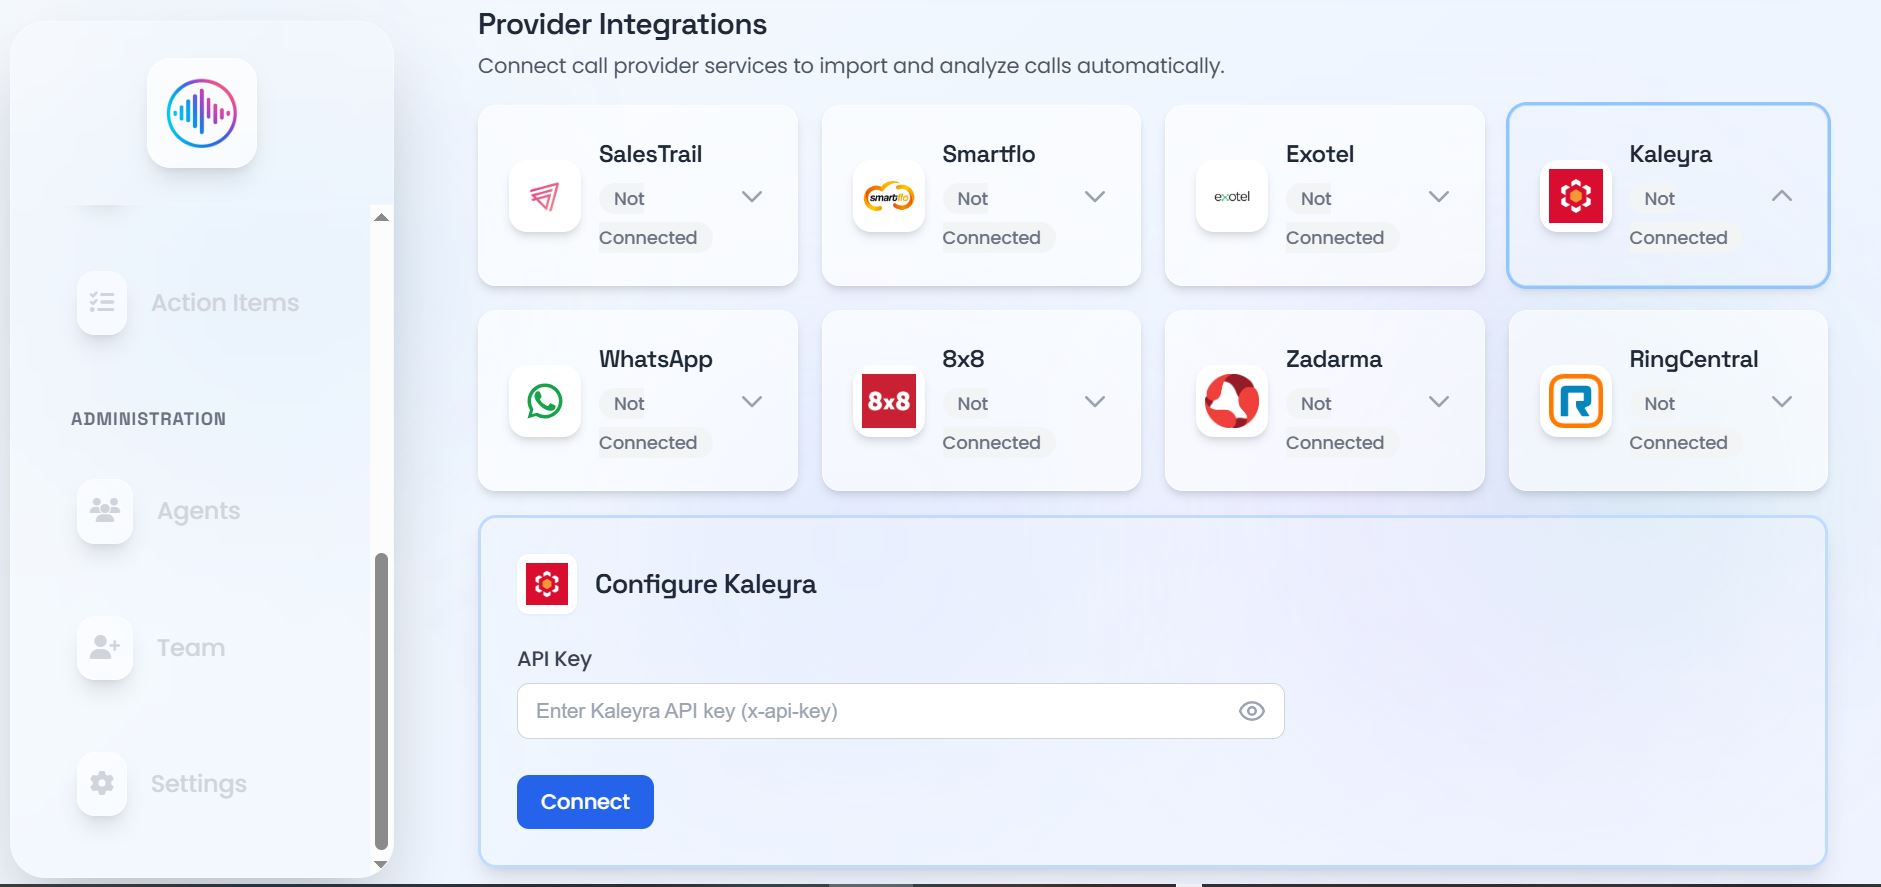1881x887 pixels.
Task: Click the SalesTrail paper-plane logo
Action: click(x=545, y=196)
